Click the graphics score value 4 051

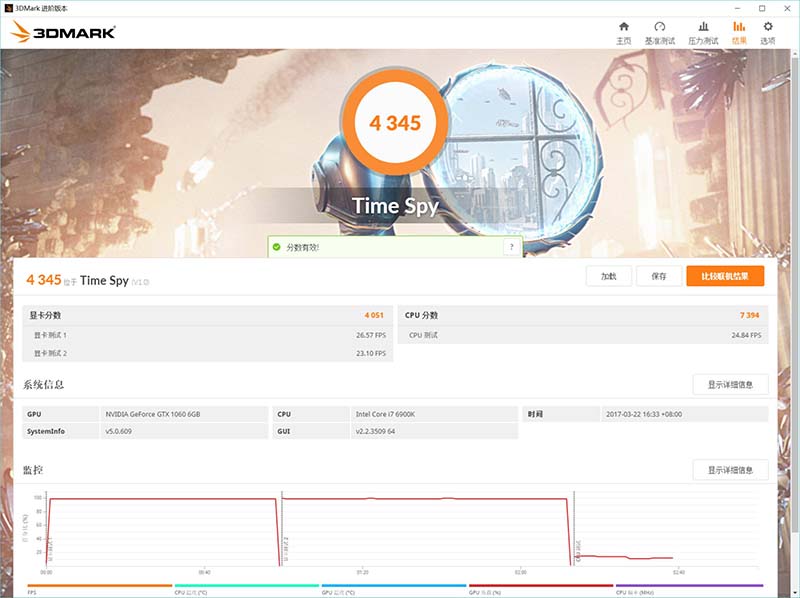pyautogui.click(x=374, y=315)
